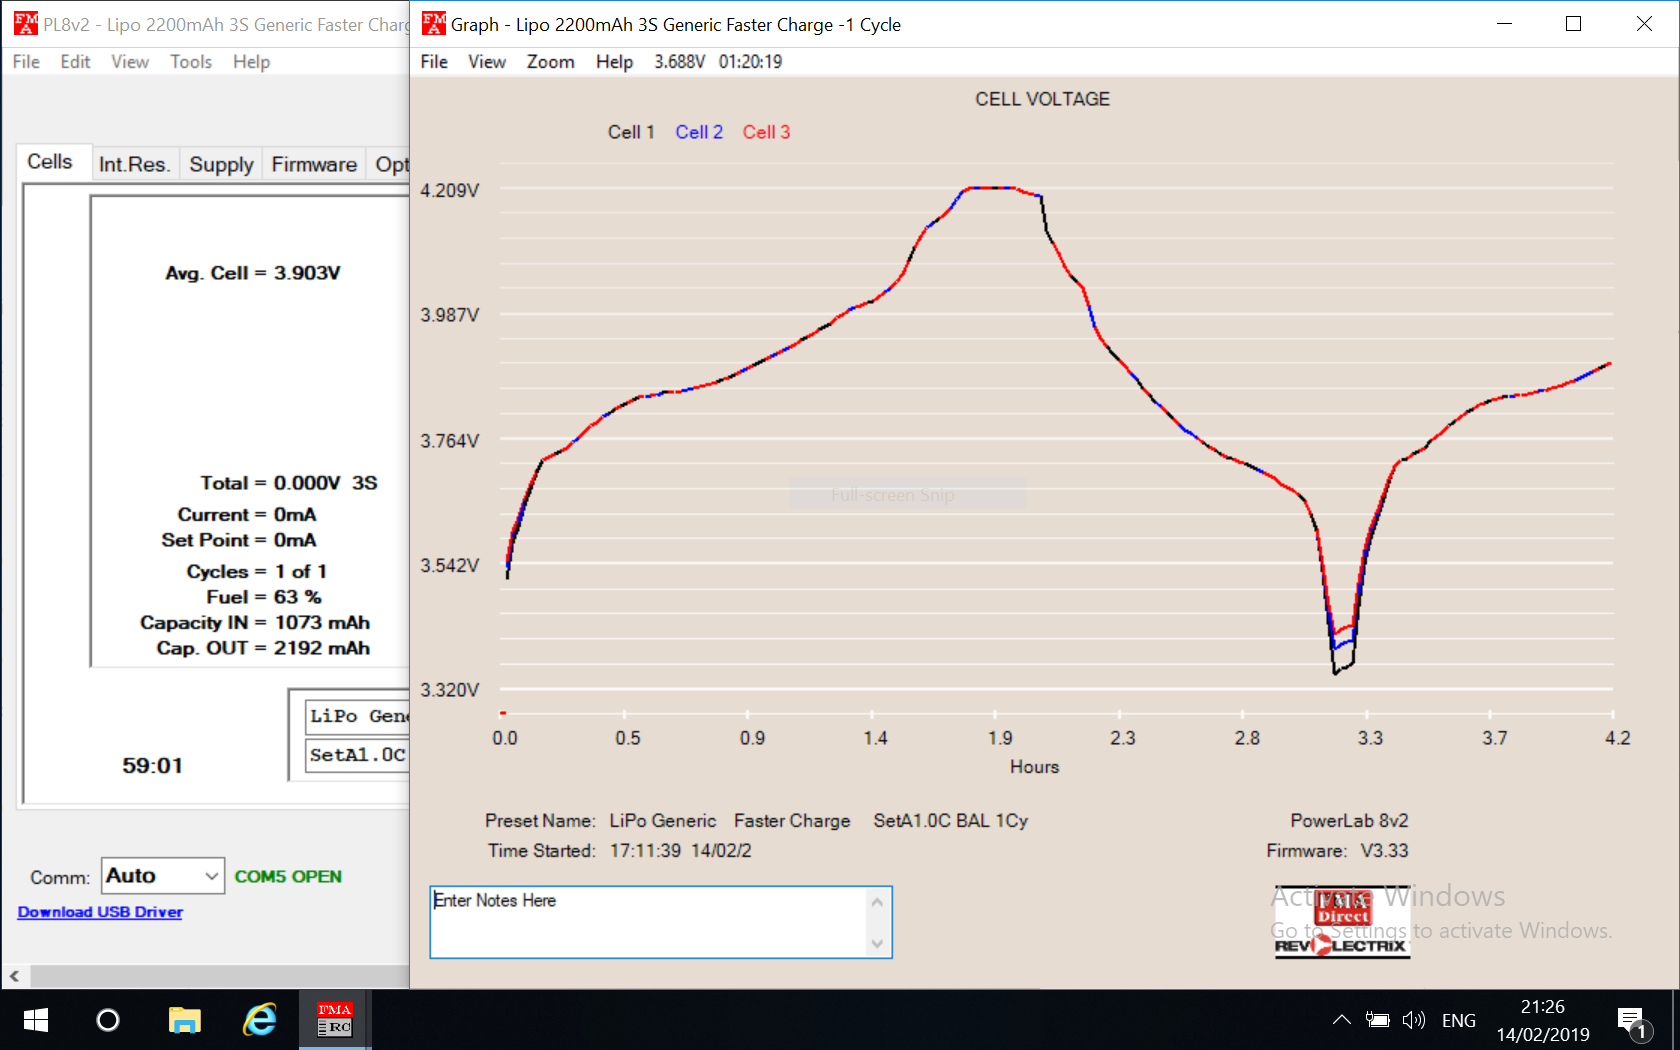Click the Enter Notes Here text box
Image resolution: width=1680 pixels, height=1050 pixels.
650,922
